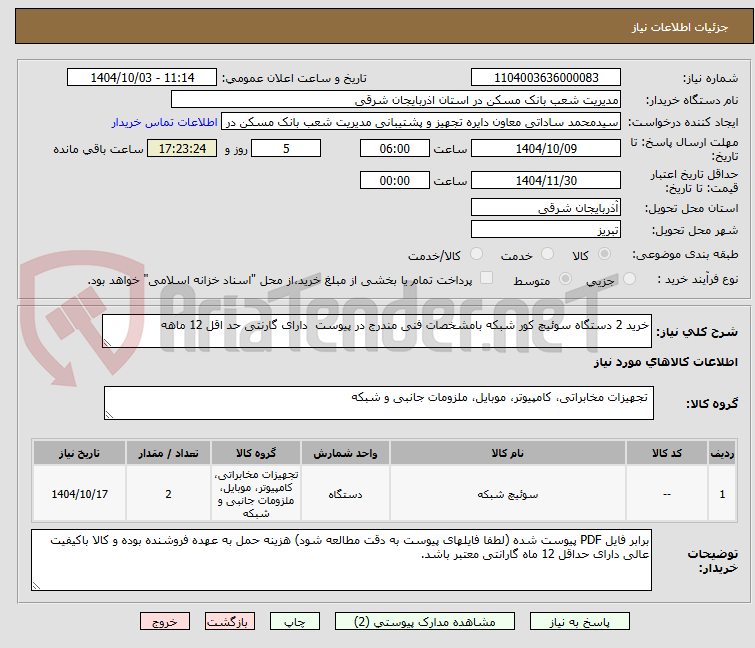Click the need date cell 1404/10/17
The height and width of the screenshot is (648, 755).
(79, 494)
